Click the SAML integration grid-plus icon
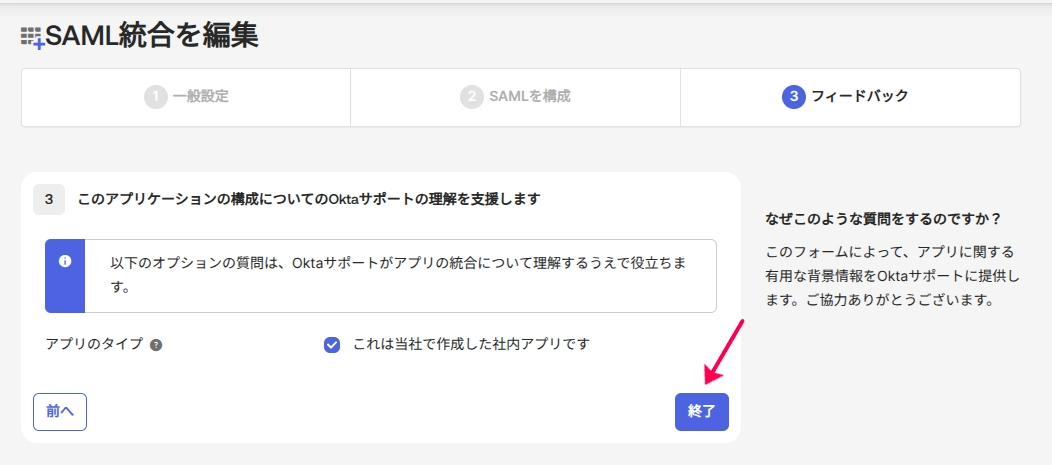This screenshot has width=1052, height=465. 32,38
